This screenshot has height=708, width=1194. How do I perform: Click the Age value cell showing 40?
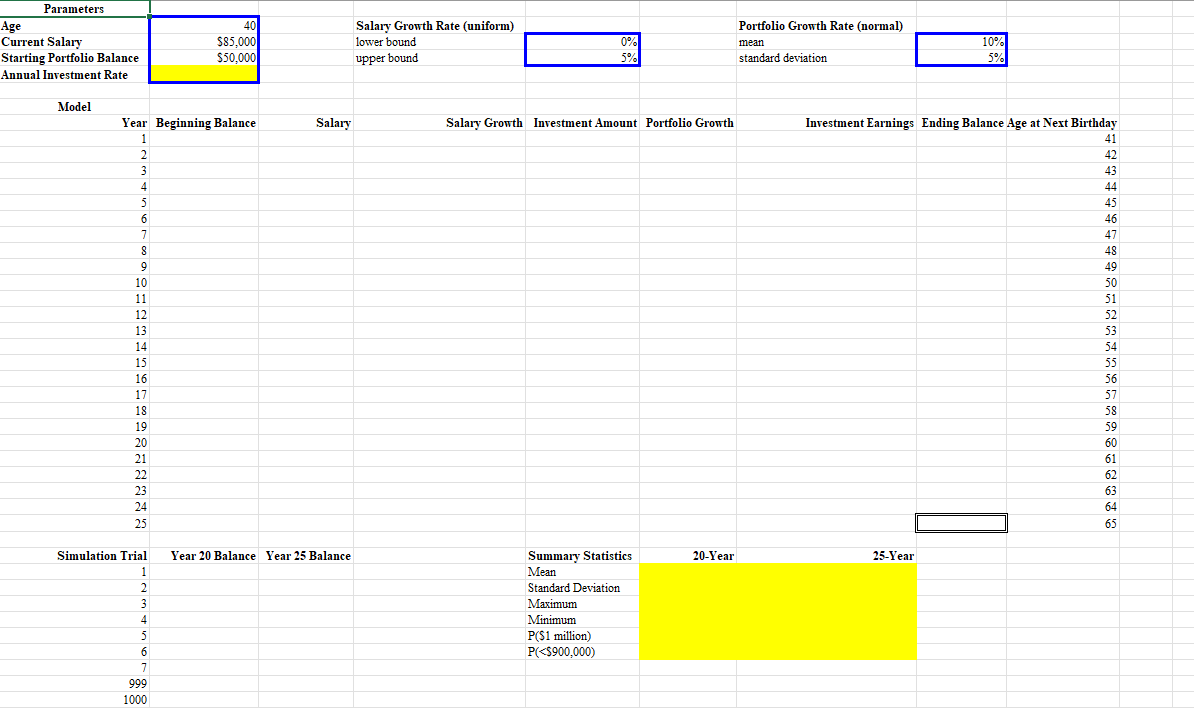pos(203,26)
